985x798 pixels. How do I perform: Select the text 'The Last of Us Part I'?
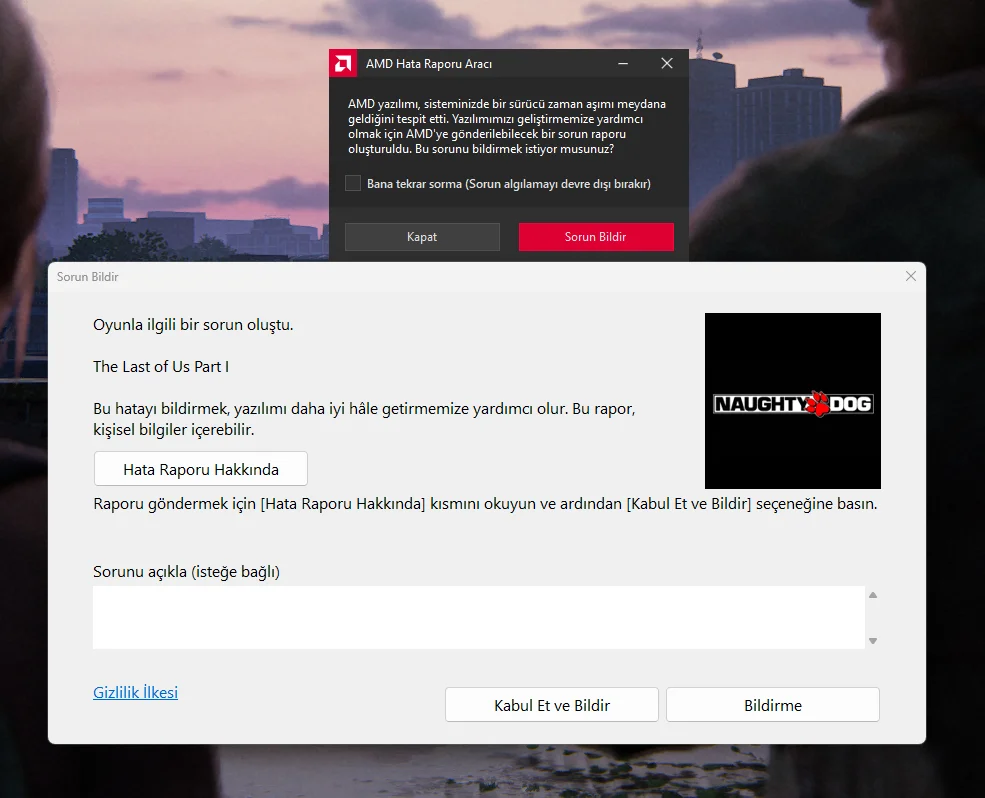tap(161, 366)
